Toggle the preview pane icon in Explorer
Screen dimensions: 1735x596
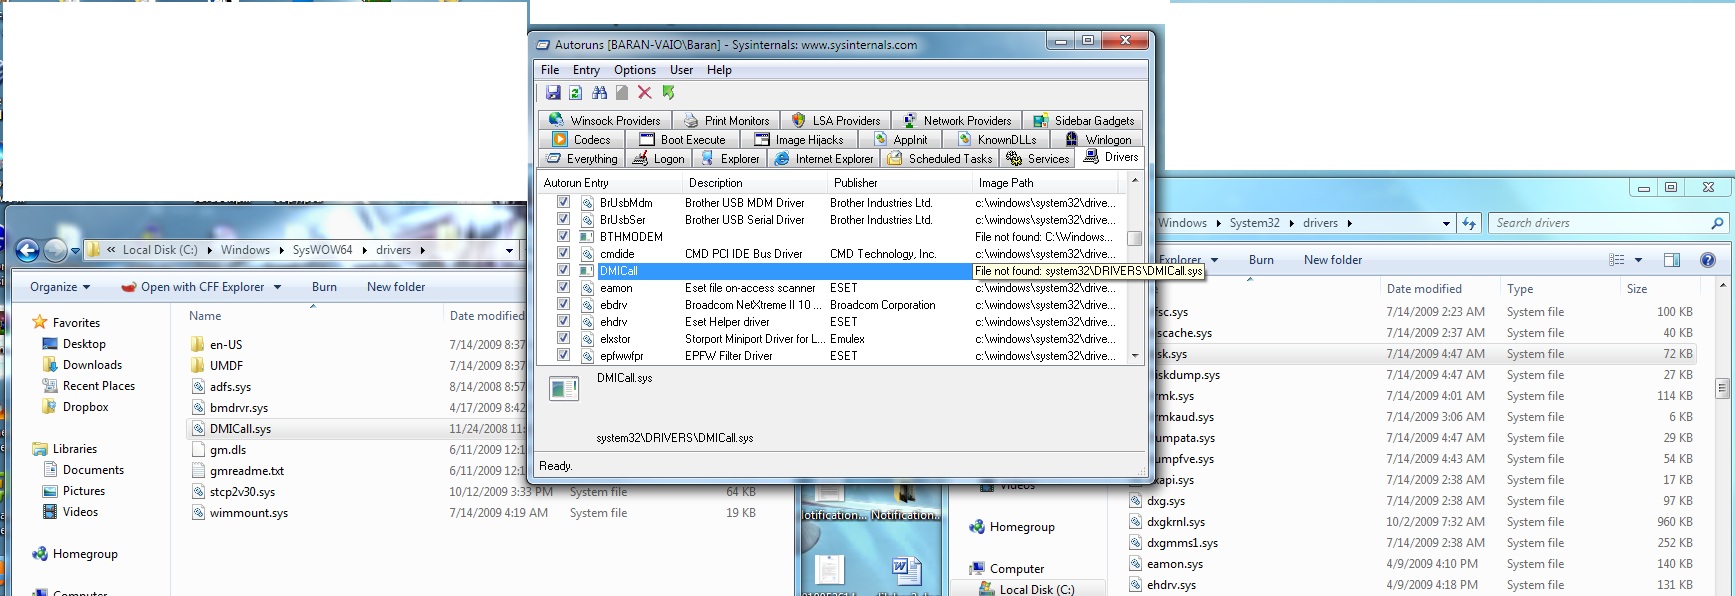tap(1672, 260)
